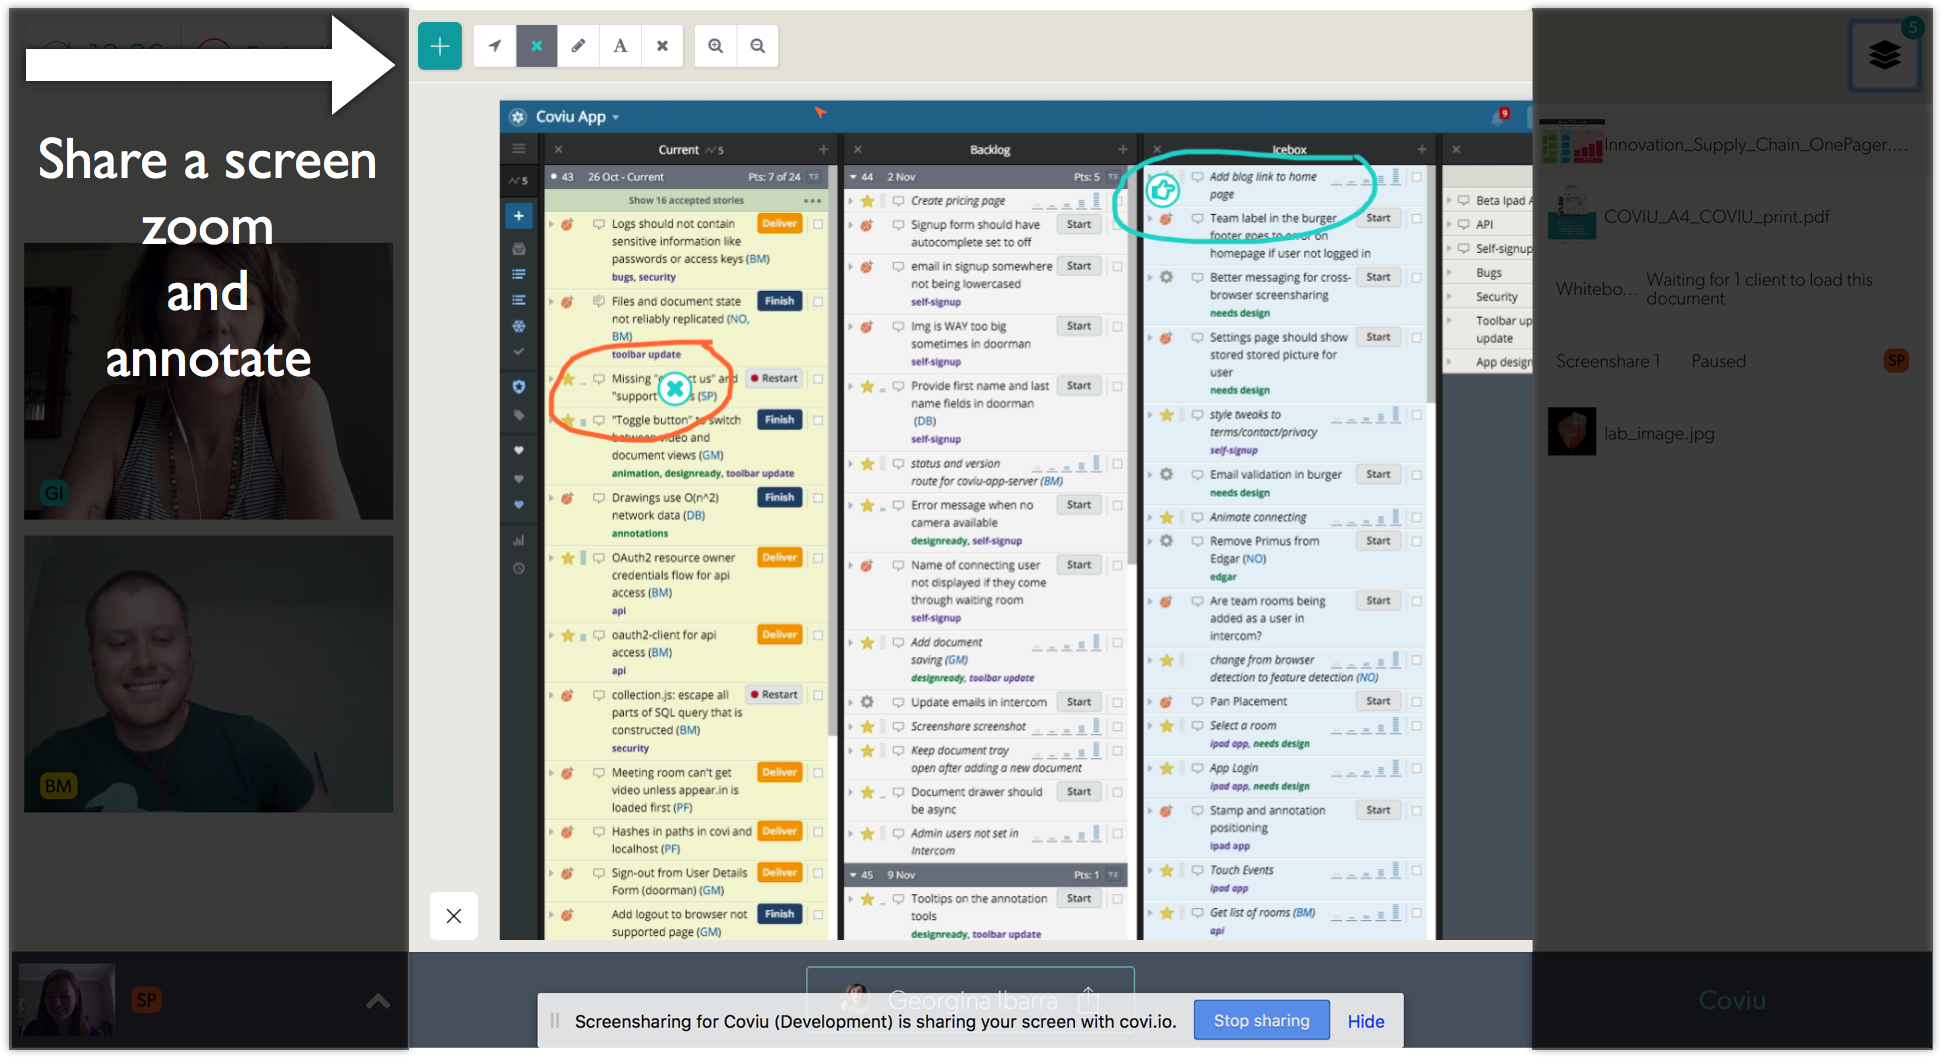Click Finish on Files and document state story

coord(779,301)
